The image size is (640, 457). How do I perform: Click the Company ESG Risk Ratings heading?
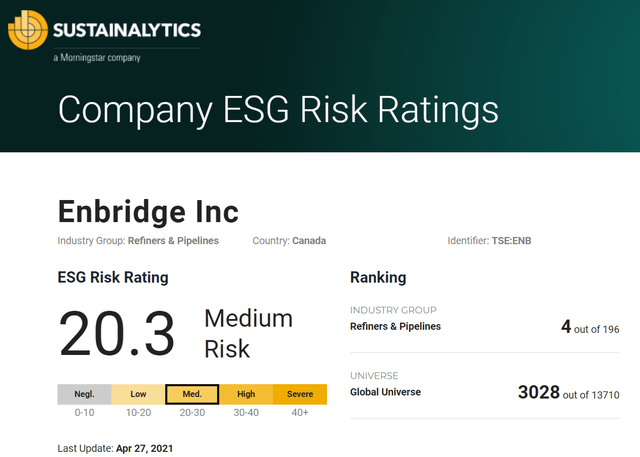point(278,109)
